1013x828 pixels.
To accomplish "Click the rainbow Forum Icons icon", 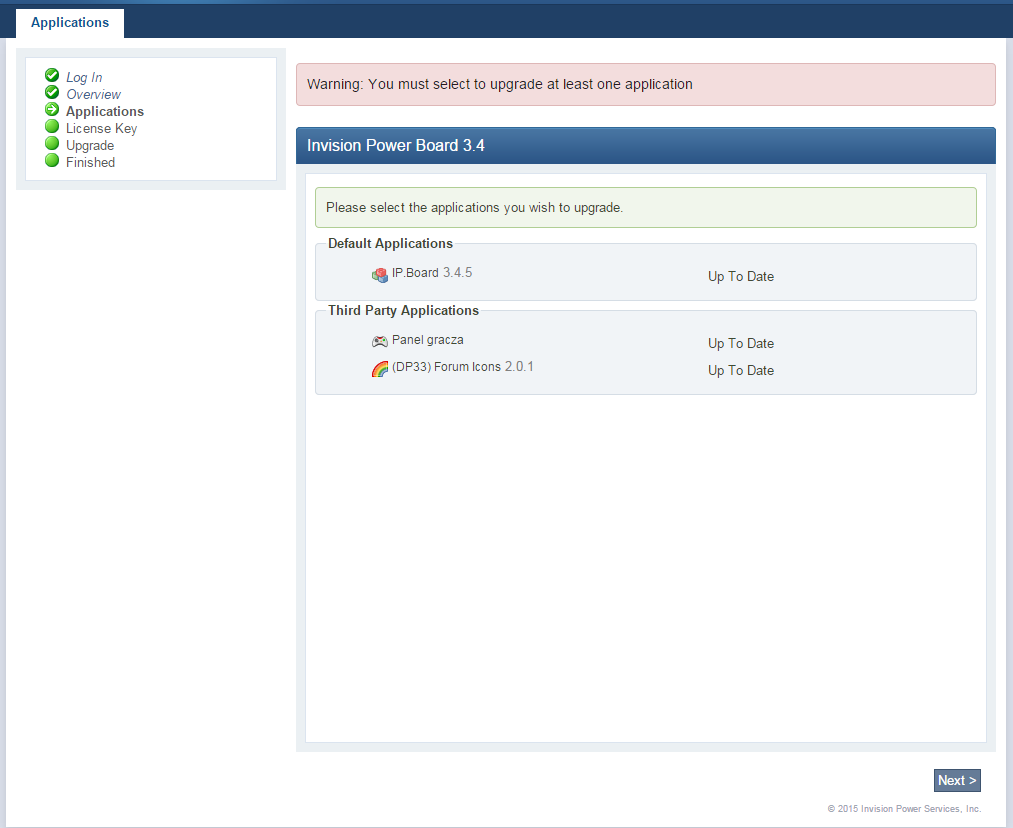I will point(380,369).
